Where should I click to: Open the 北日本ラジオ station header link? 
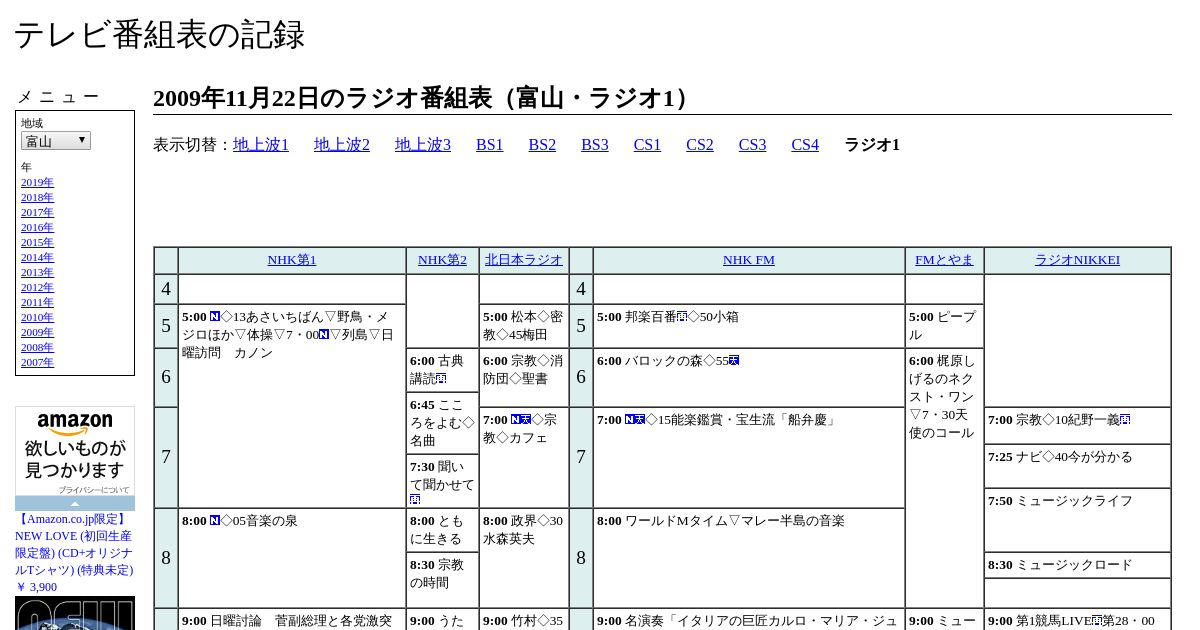pos(524,260)
